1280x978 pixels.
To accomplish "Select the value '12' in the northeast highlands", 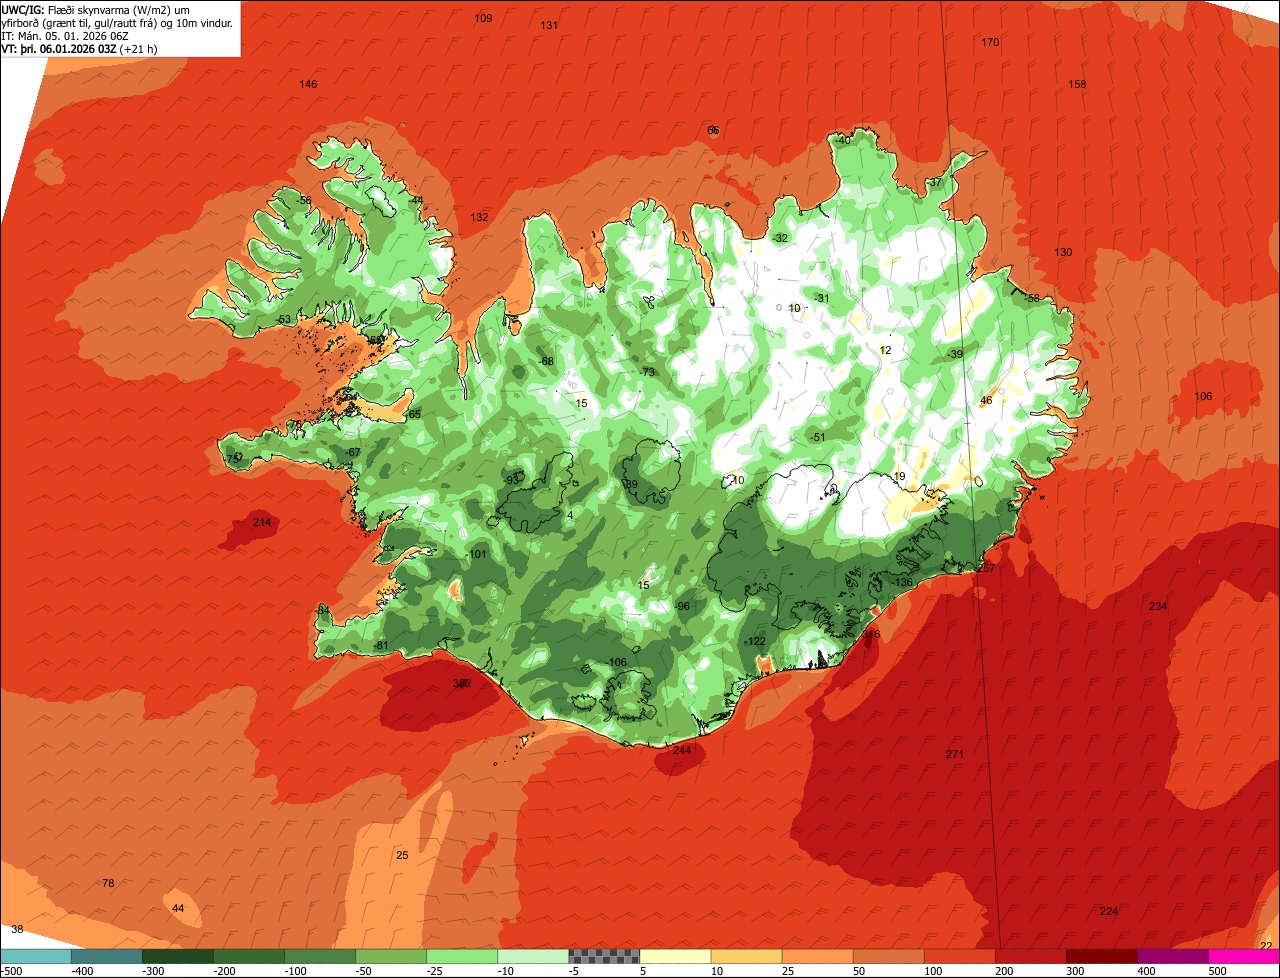I will 884,350.
